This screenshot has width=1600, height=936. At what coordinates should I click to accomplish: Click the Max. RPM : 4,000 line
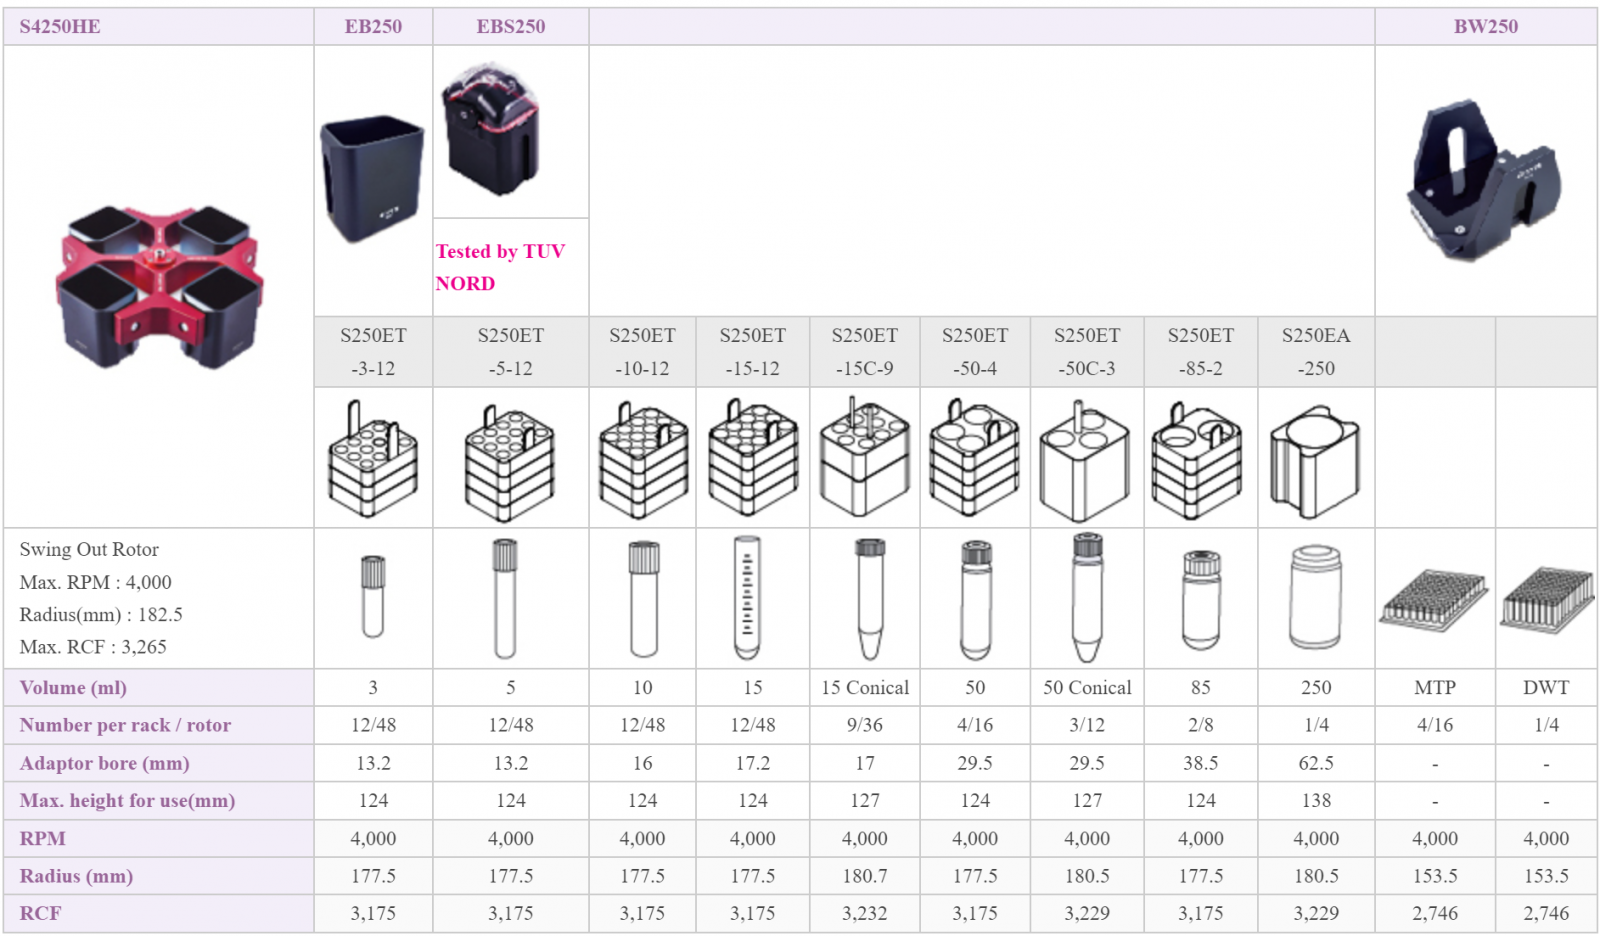95,582
